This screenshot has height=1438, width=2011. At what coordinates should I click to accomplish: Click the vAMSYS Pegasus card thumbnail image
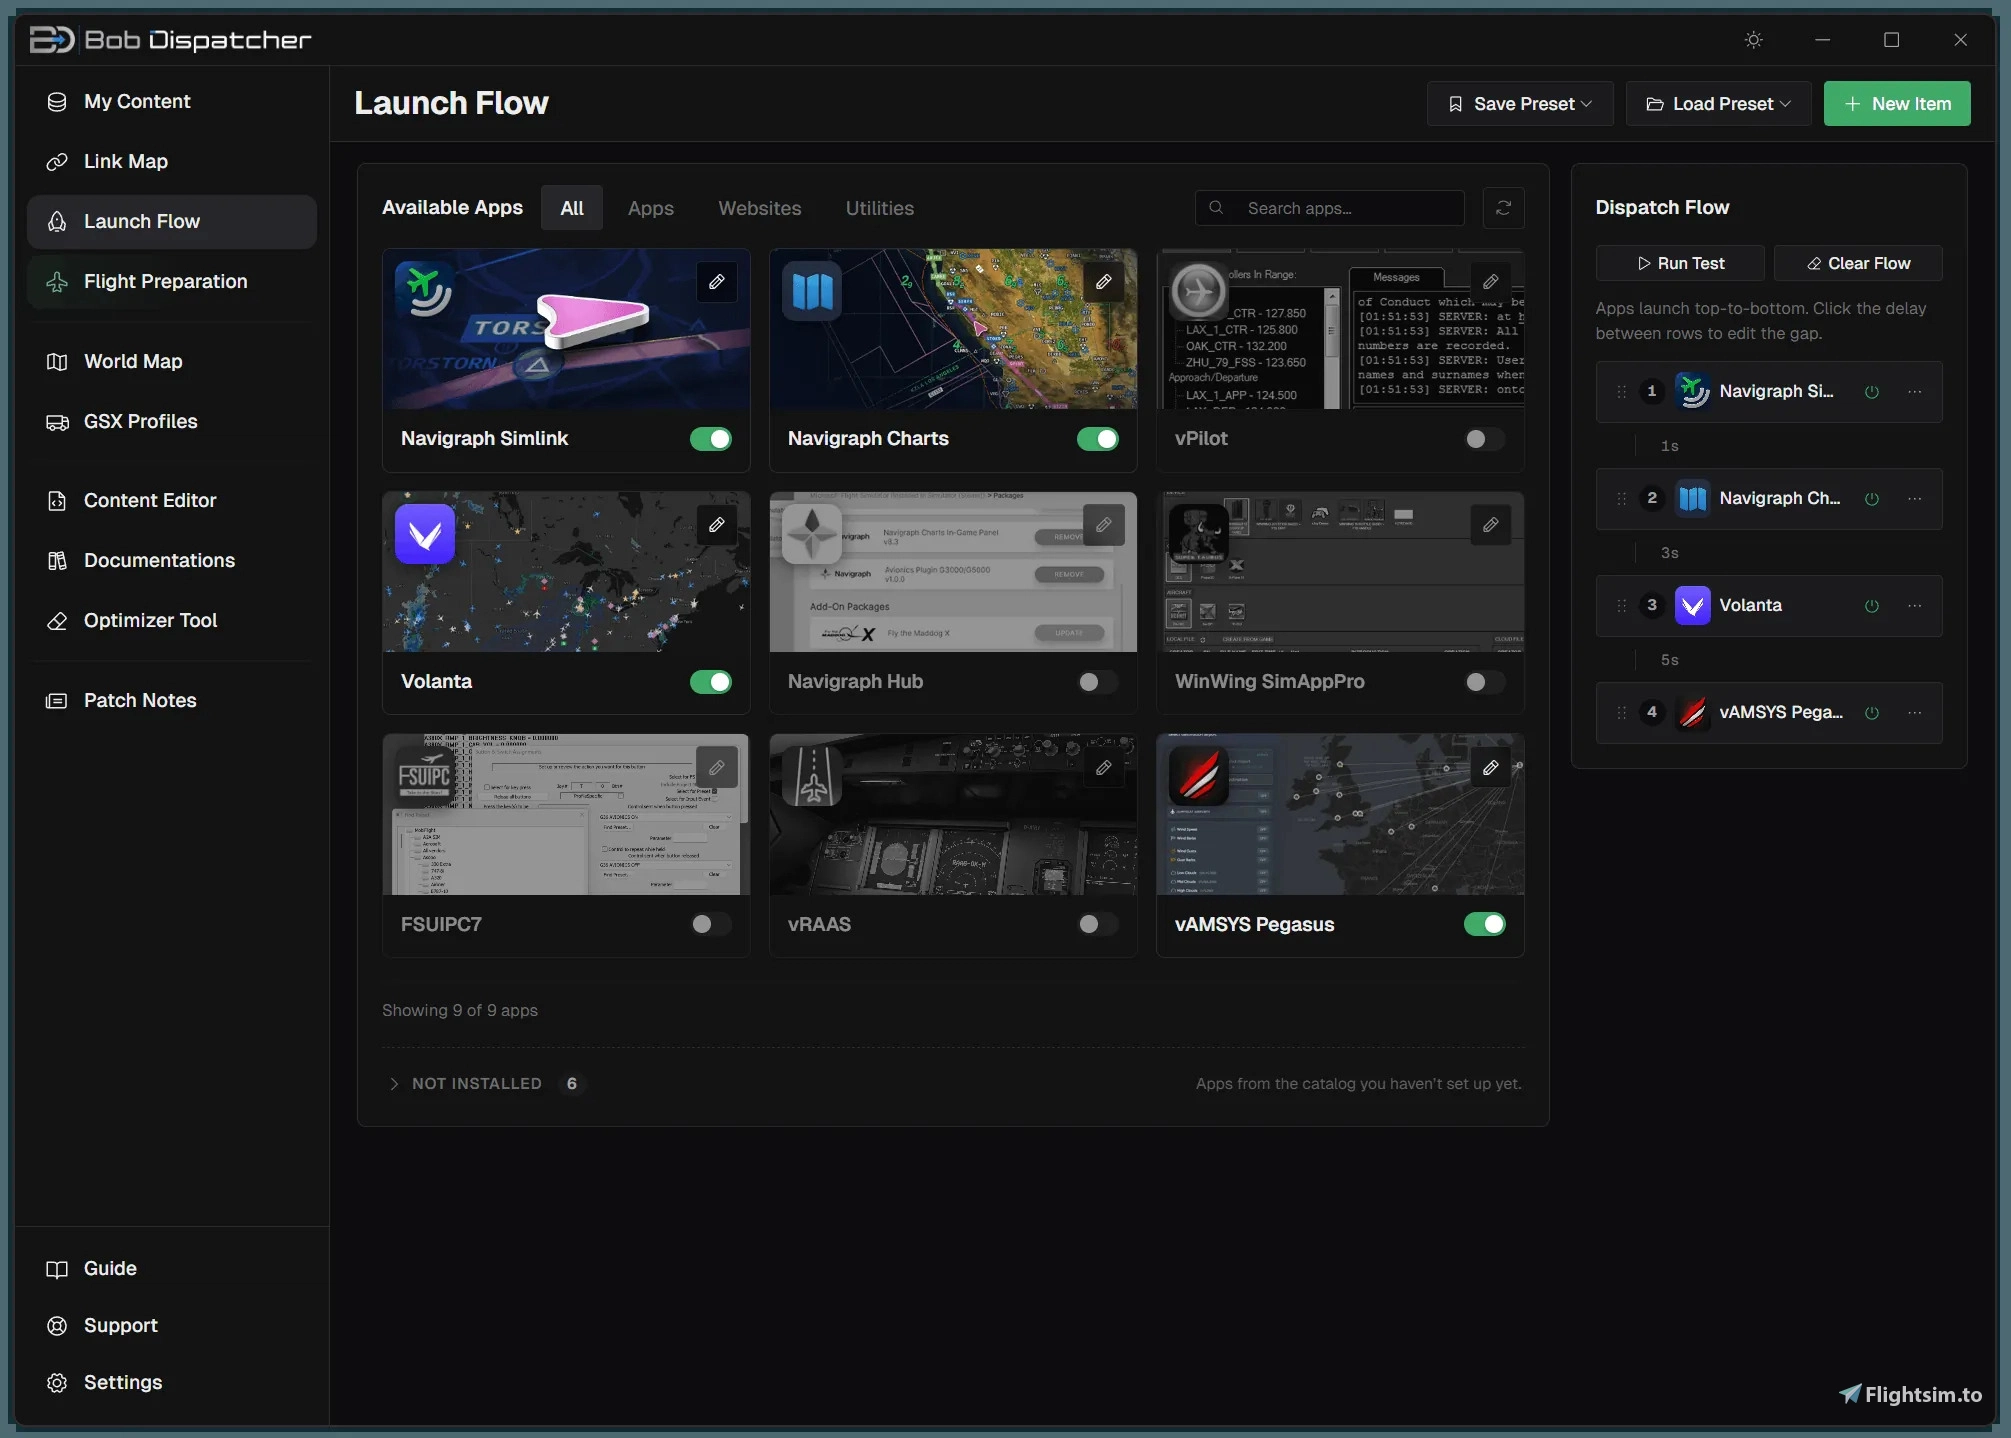click(1340, 815)
